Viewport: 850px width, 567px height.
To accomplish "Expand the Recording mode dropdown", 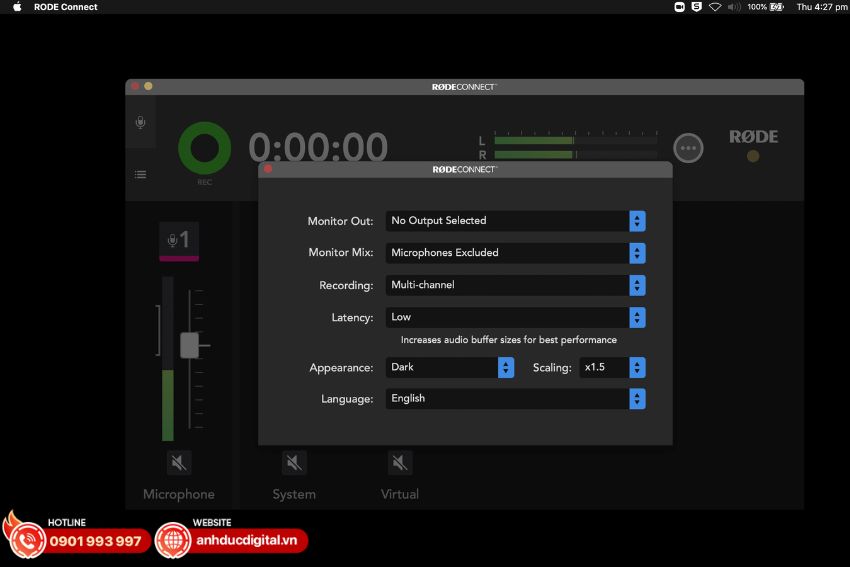I will [x=515, y=285].
